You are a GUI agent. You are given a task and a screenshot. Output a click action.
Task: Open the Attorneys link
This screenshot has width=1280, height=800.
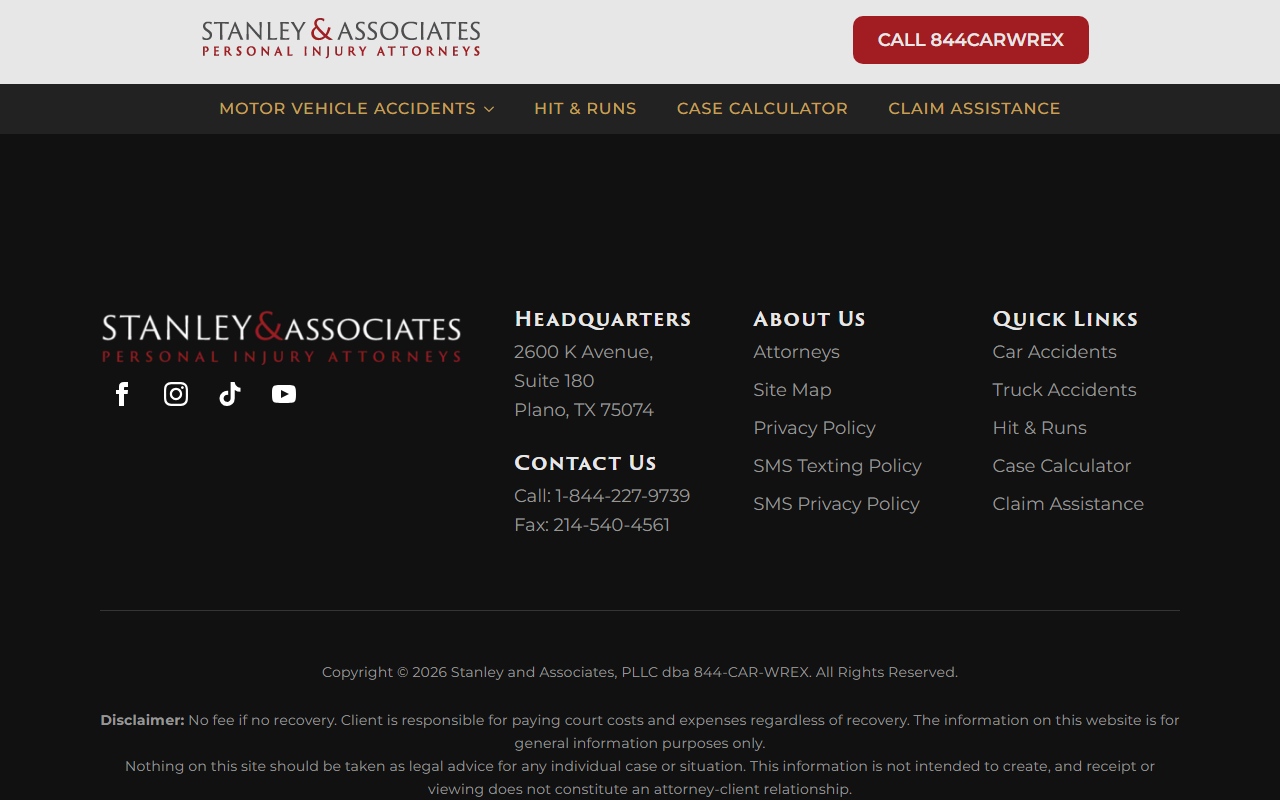[x=796, y=352]
